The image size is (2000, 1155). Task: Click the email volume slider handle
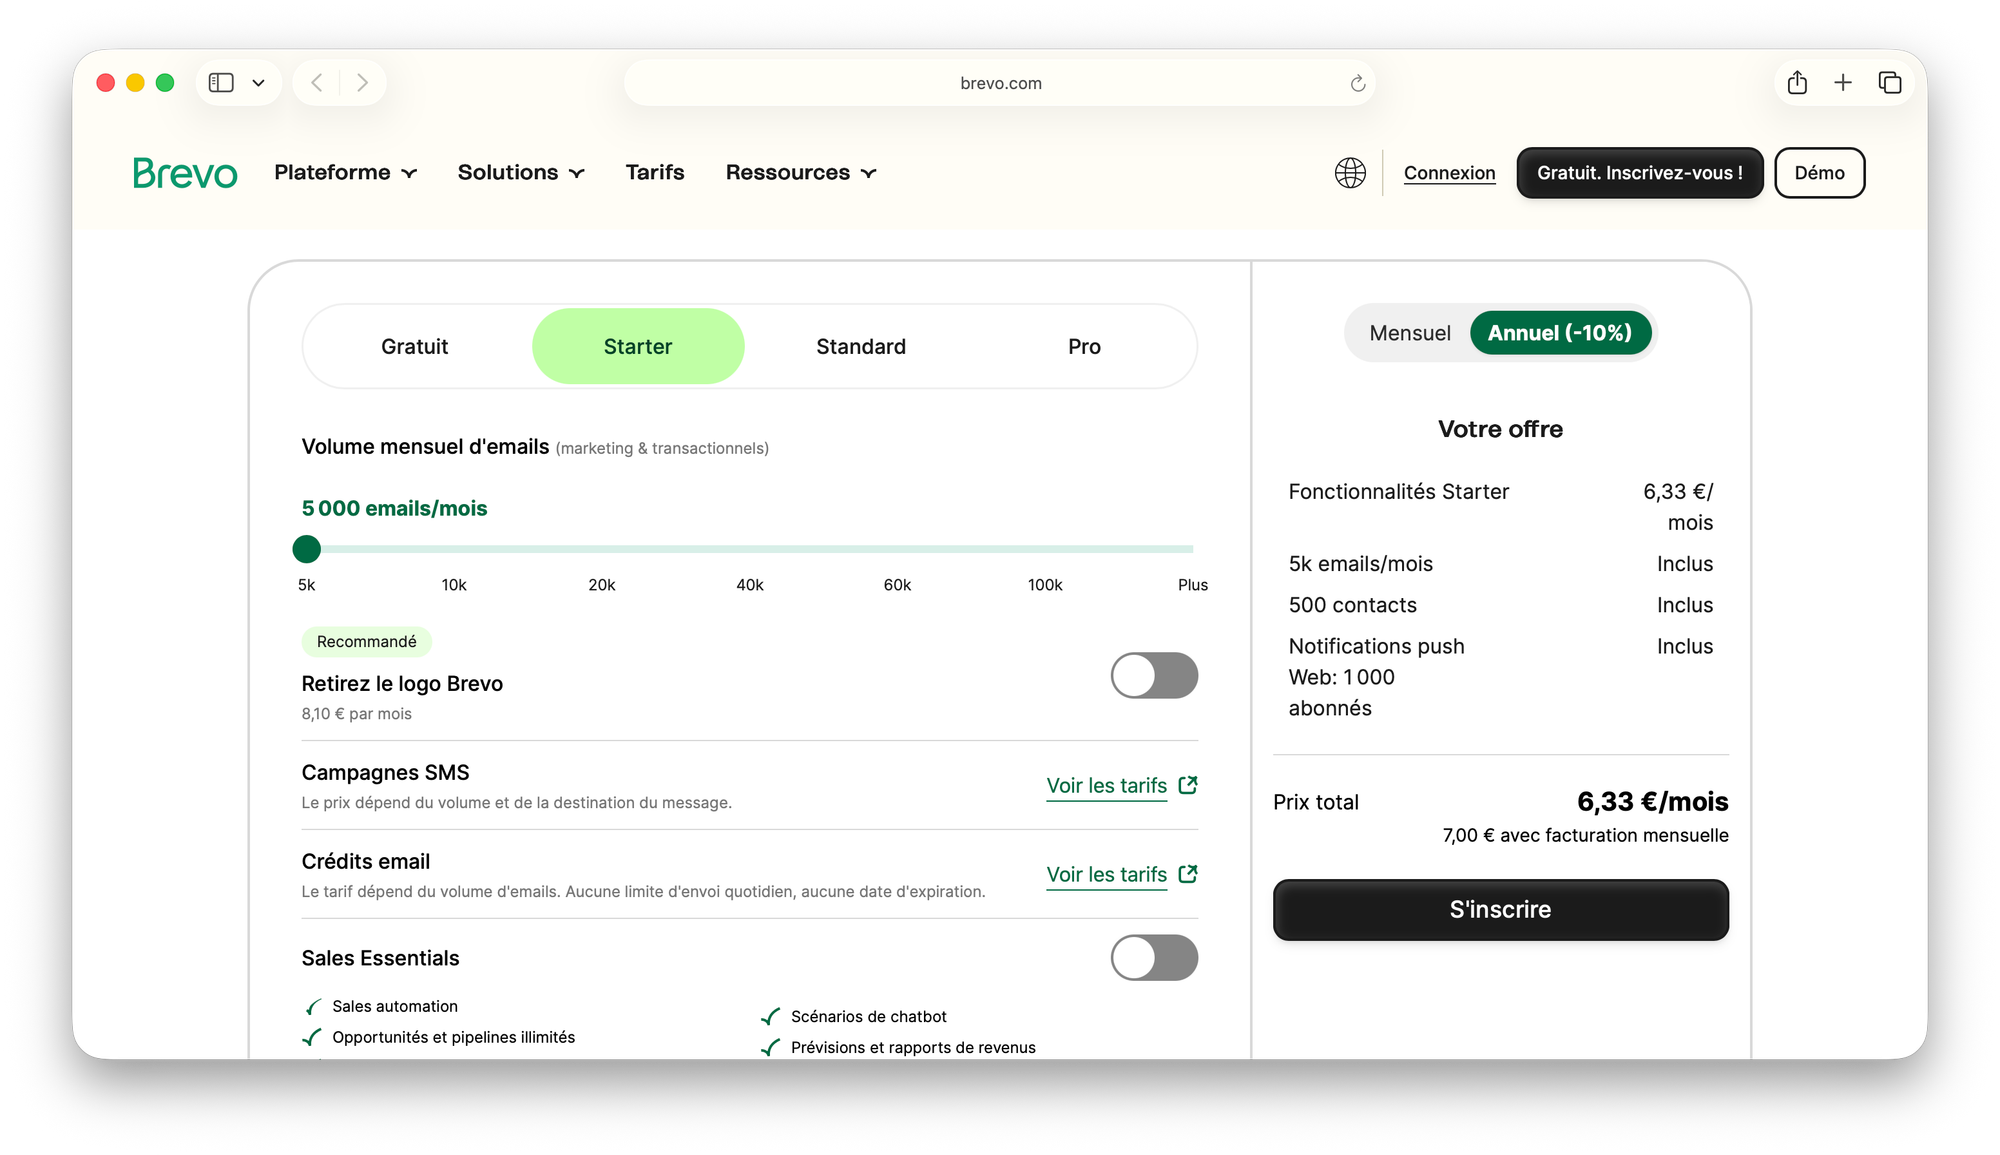click(x=307, y=549)
